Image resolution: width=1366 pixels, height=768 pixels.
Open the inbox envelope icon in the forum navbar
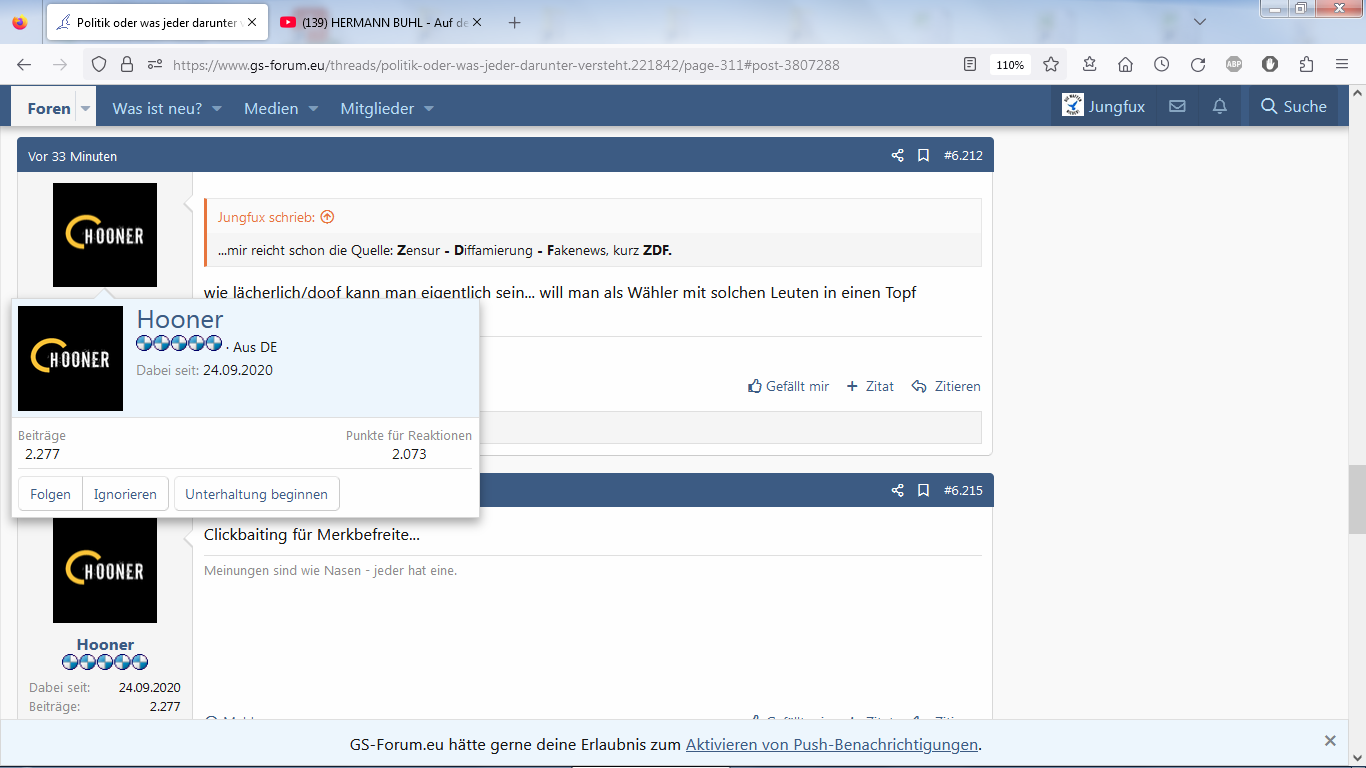click(1177, 107)
